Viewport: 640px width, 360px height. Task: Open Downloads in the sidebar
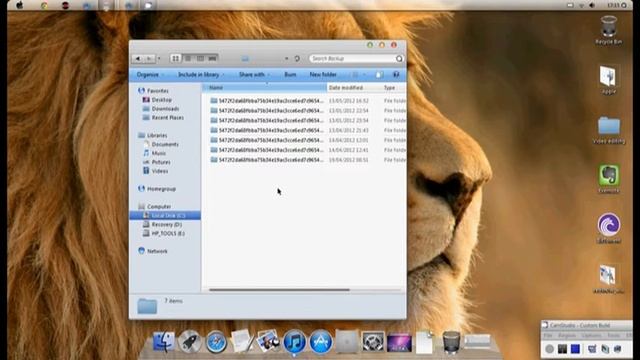160,109
